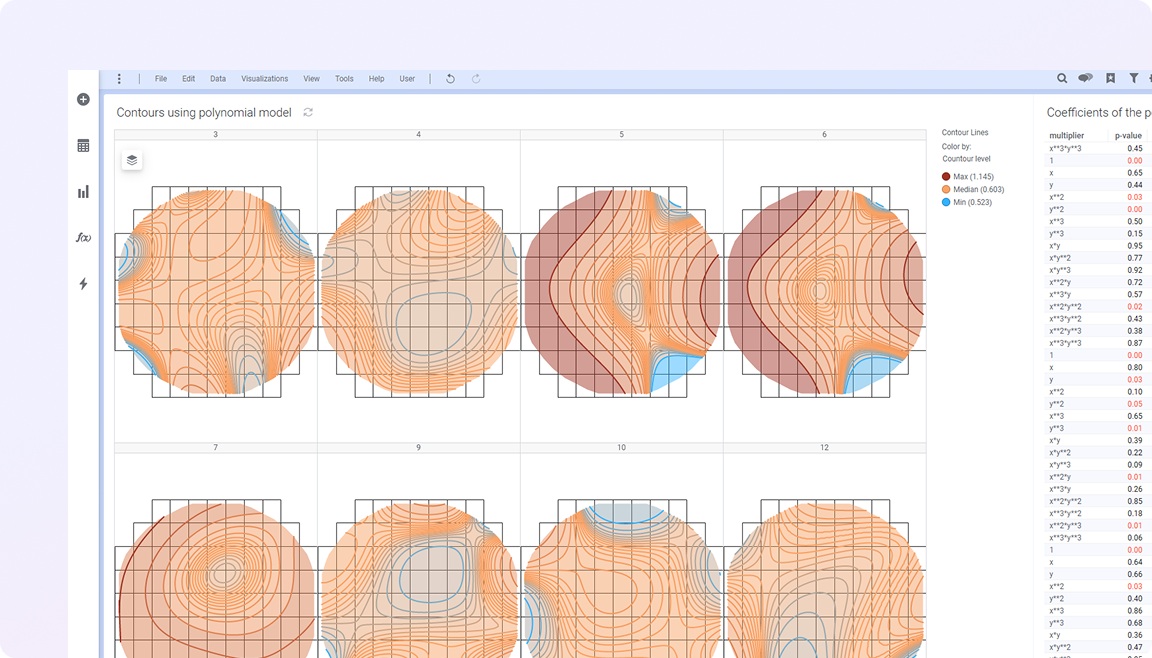Open the three-dot main menu
Image resolution: width=1152 pixels, height=658 pixels.
(x=119, y=79)
